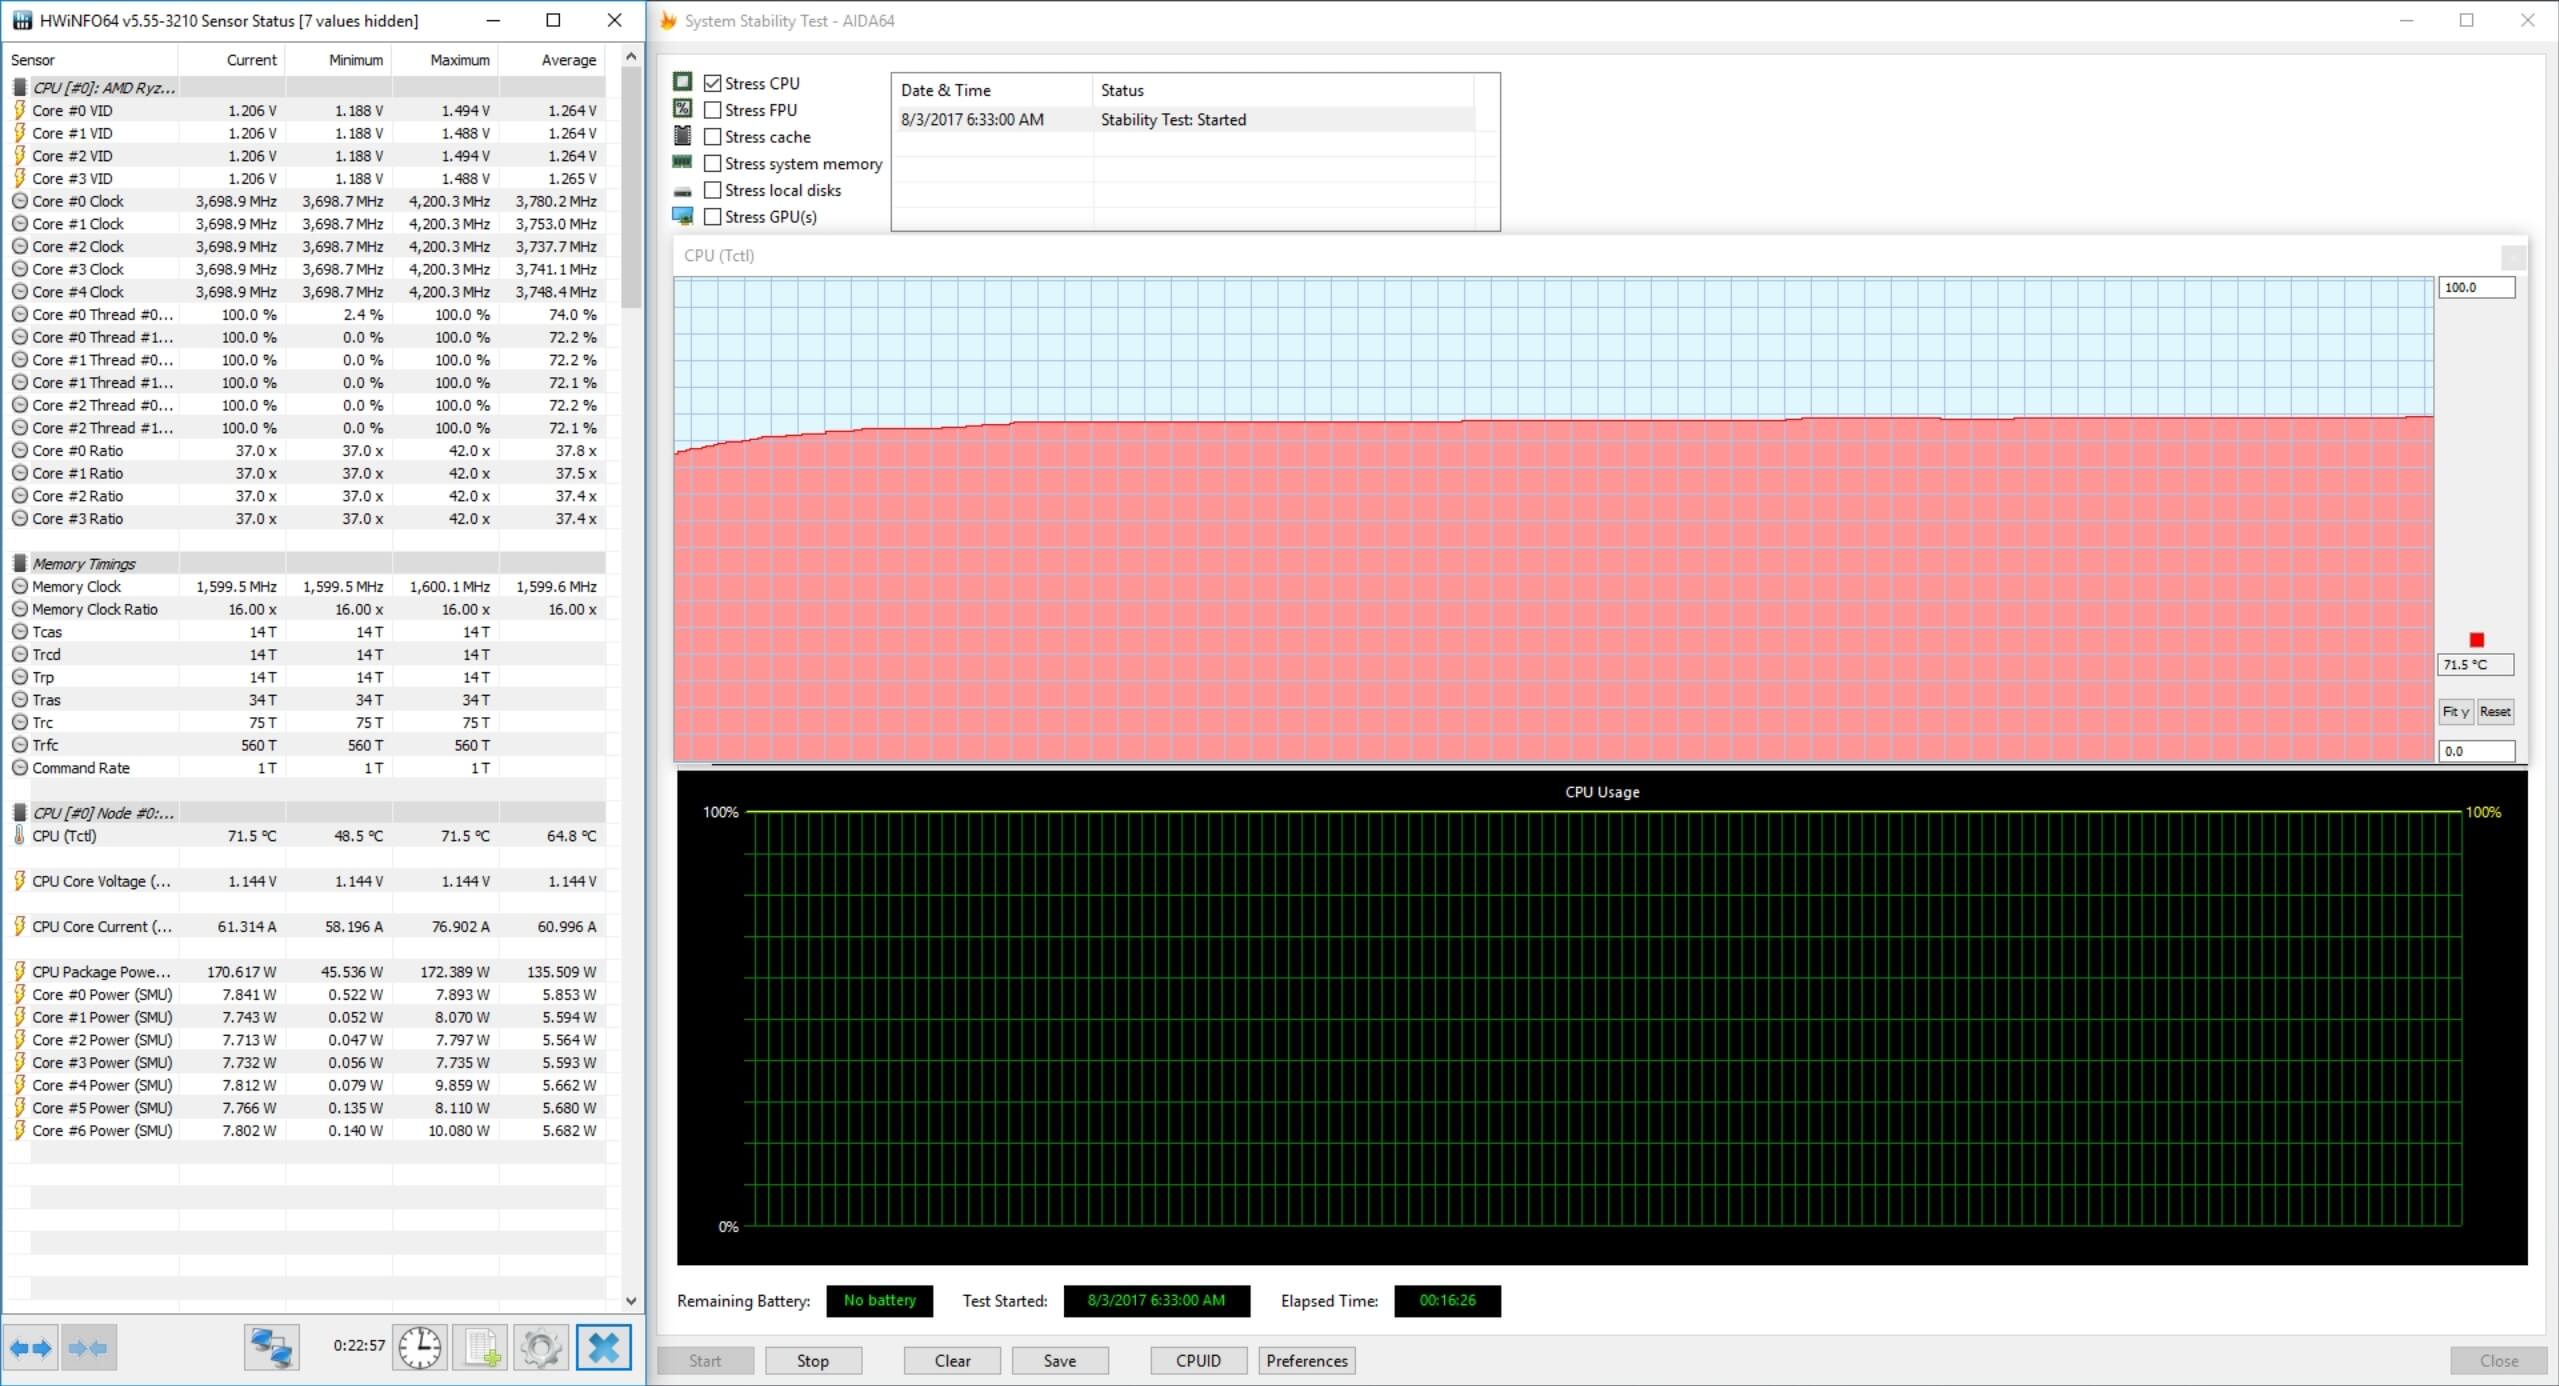Open HWiNFO sensor settings gear icon
Viewport: 2559px width, 1386px height.
(541, 1348)
